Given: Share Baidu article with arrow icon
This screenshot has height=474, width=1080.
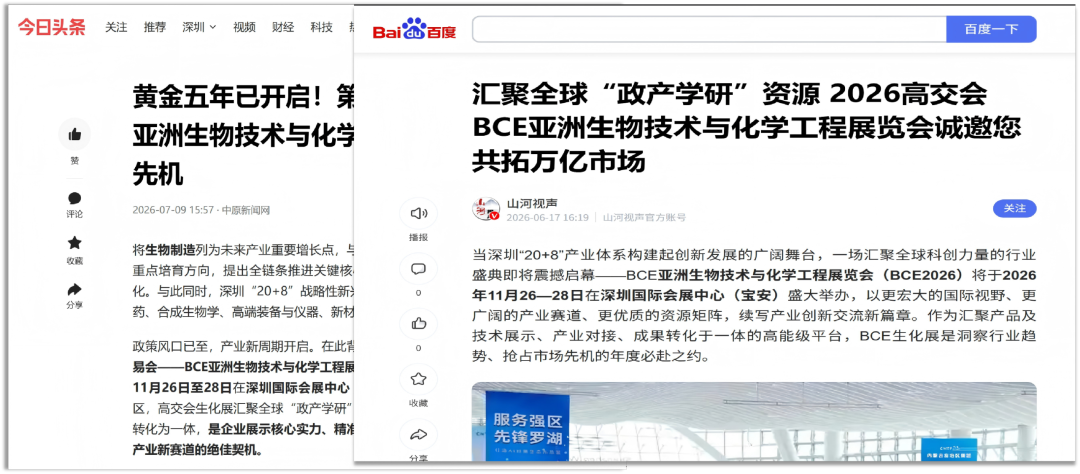Looking at the screenshot, I should [x=418, y=435].
